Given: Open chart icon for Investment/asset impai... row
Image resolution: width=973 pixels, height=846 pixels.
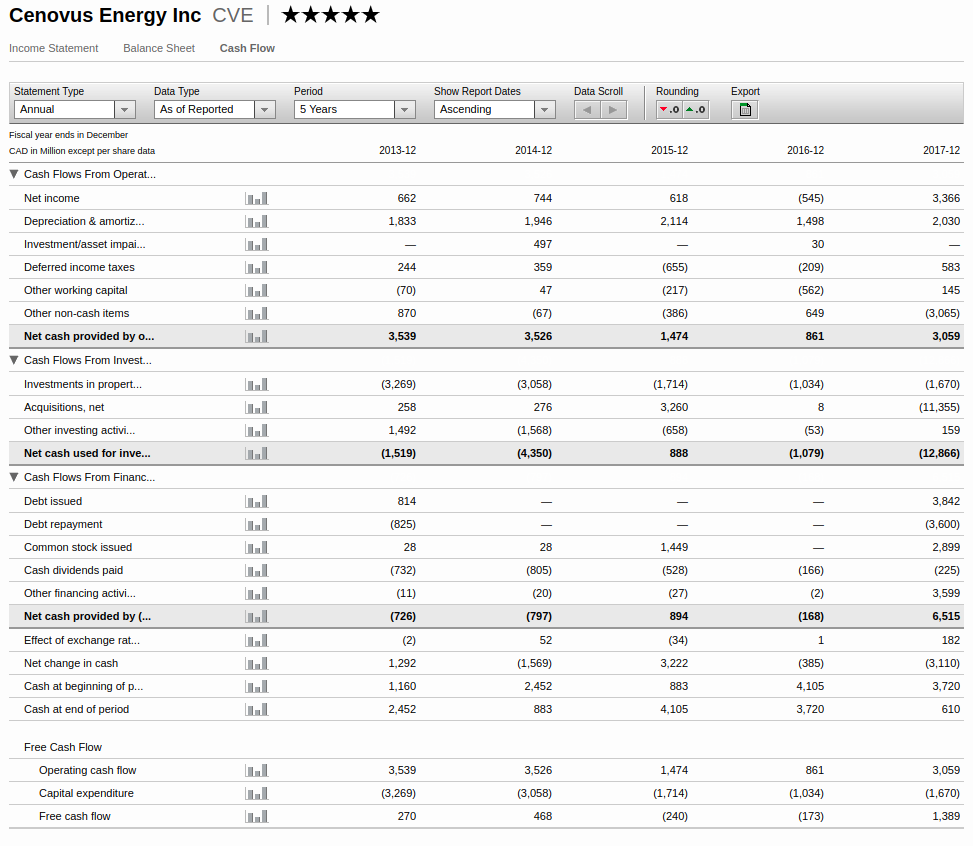Looking at the screenshot, I should click(x=257, y=245).
